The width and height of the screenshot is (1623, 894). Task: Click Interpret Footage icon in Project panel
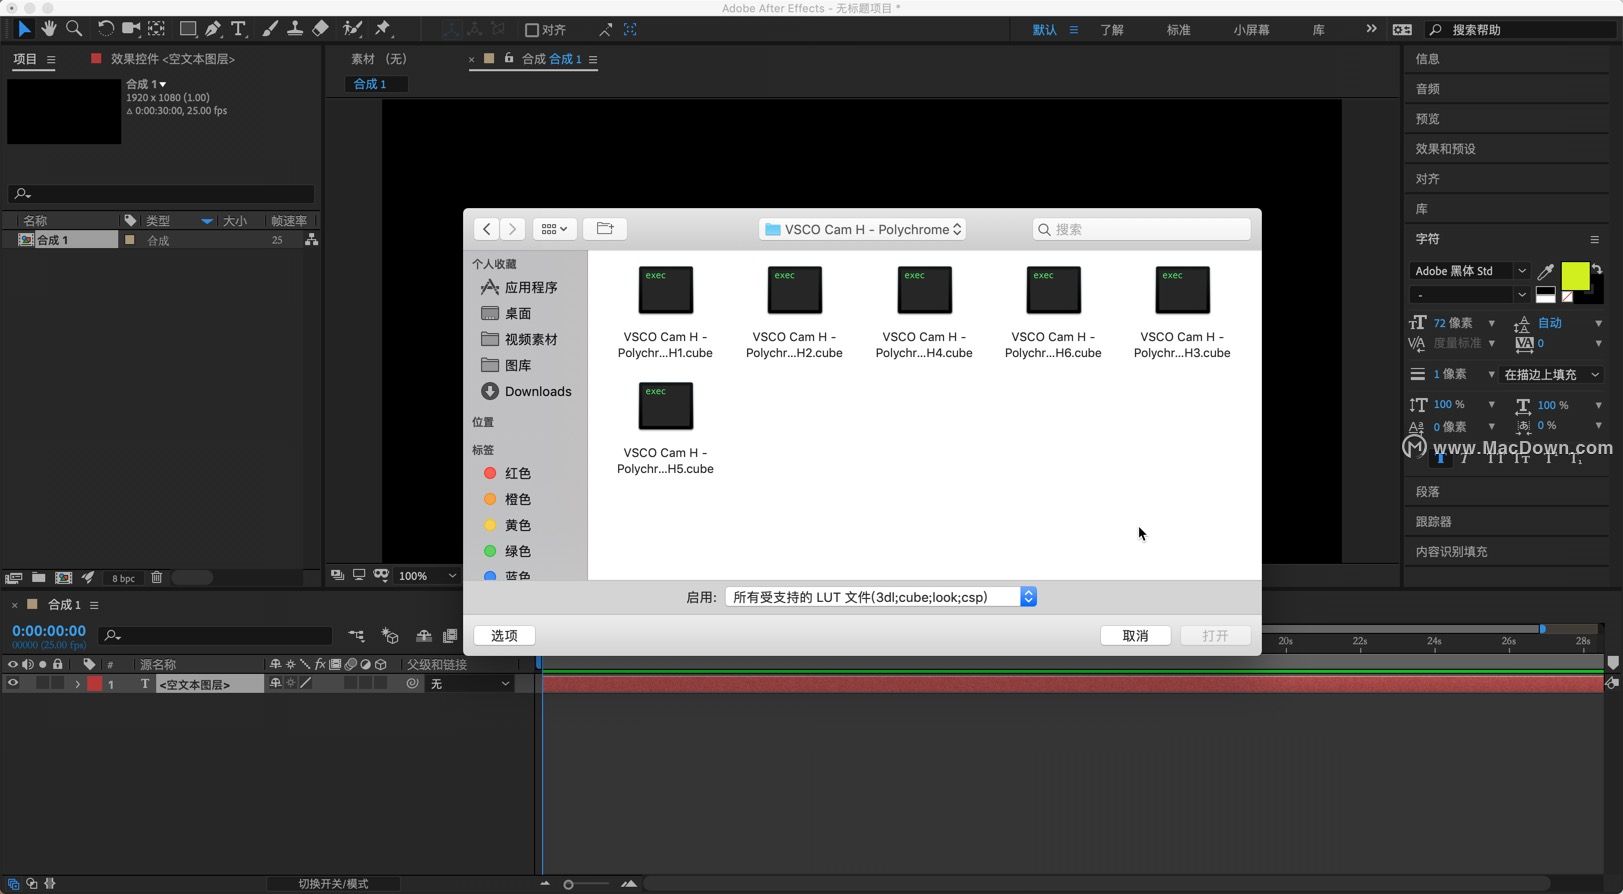(x=13, y=577)
